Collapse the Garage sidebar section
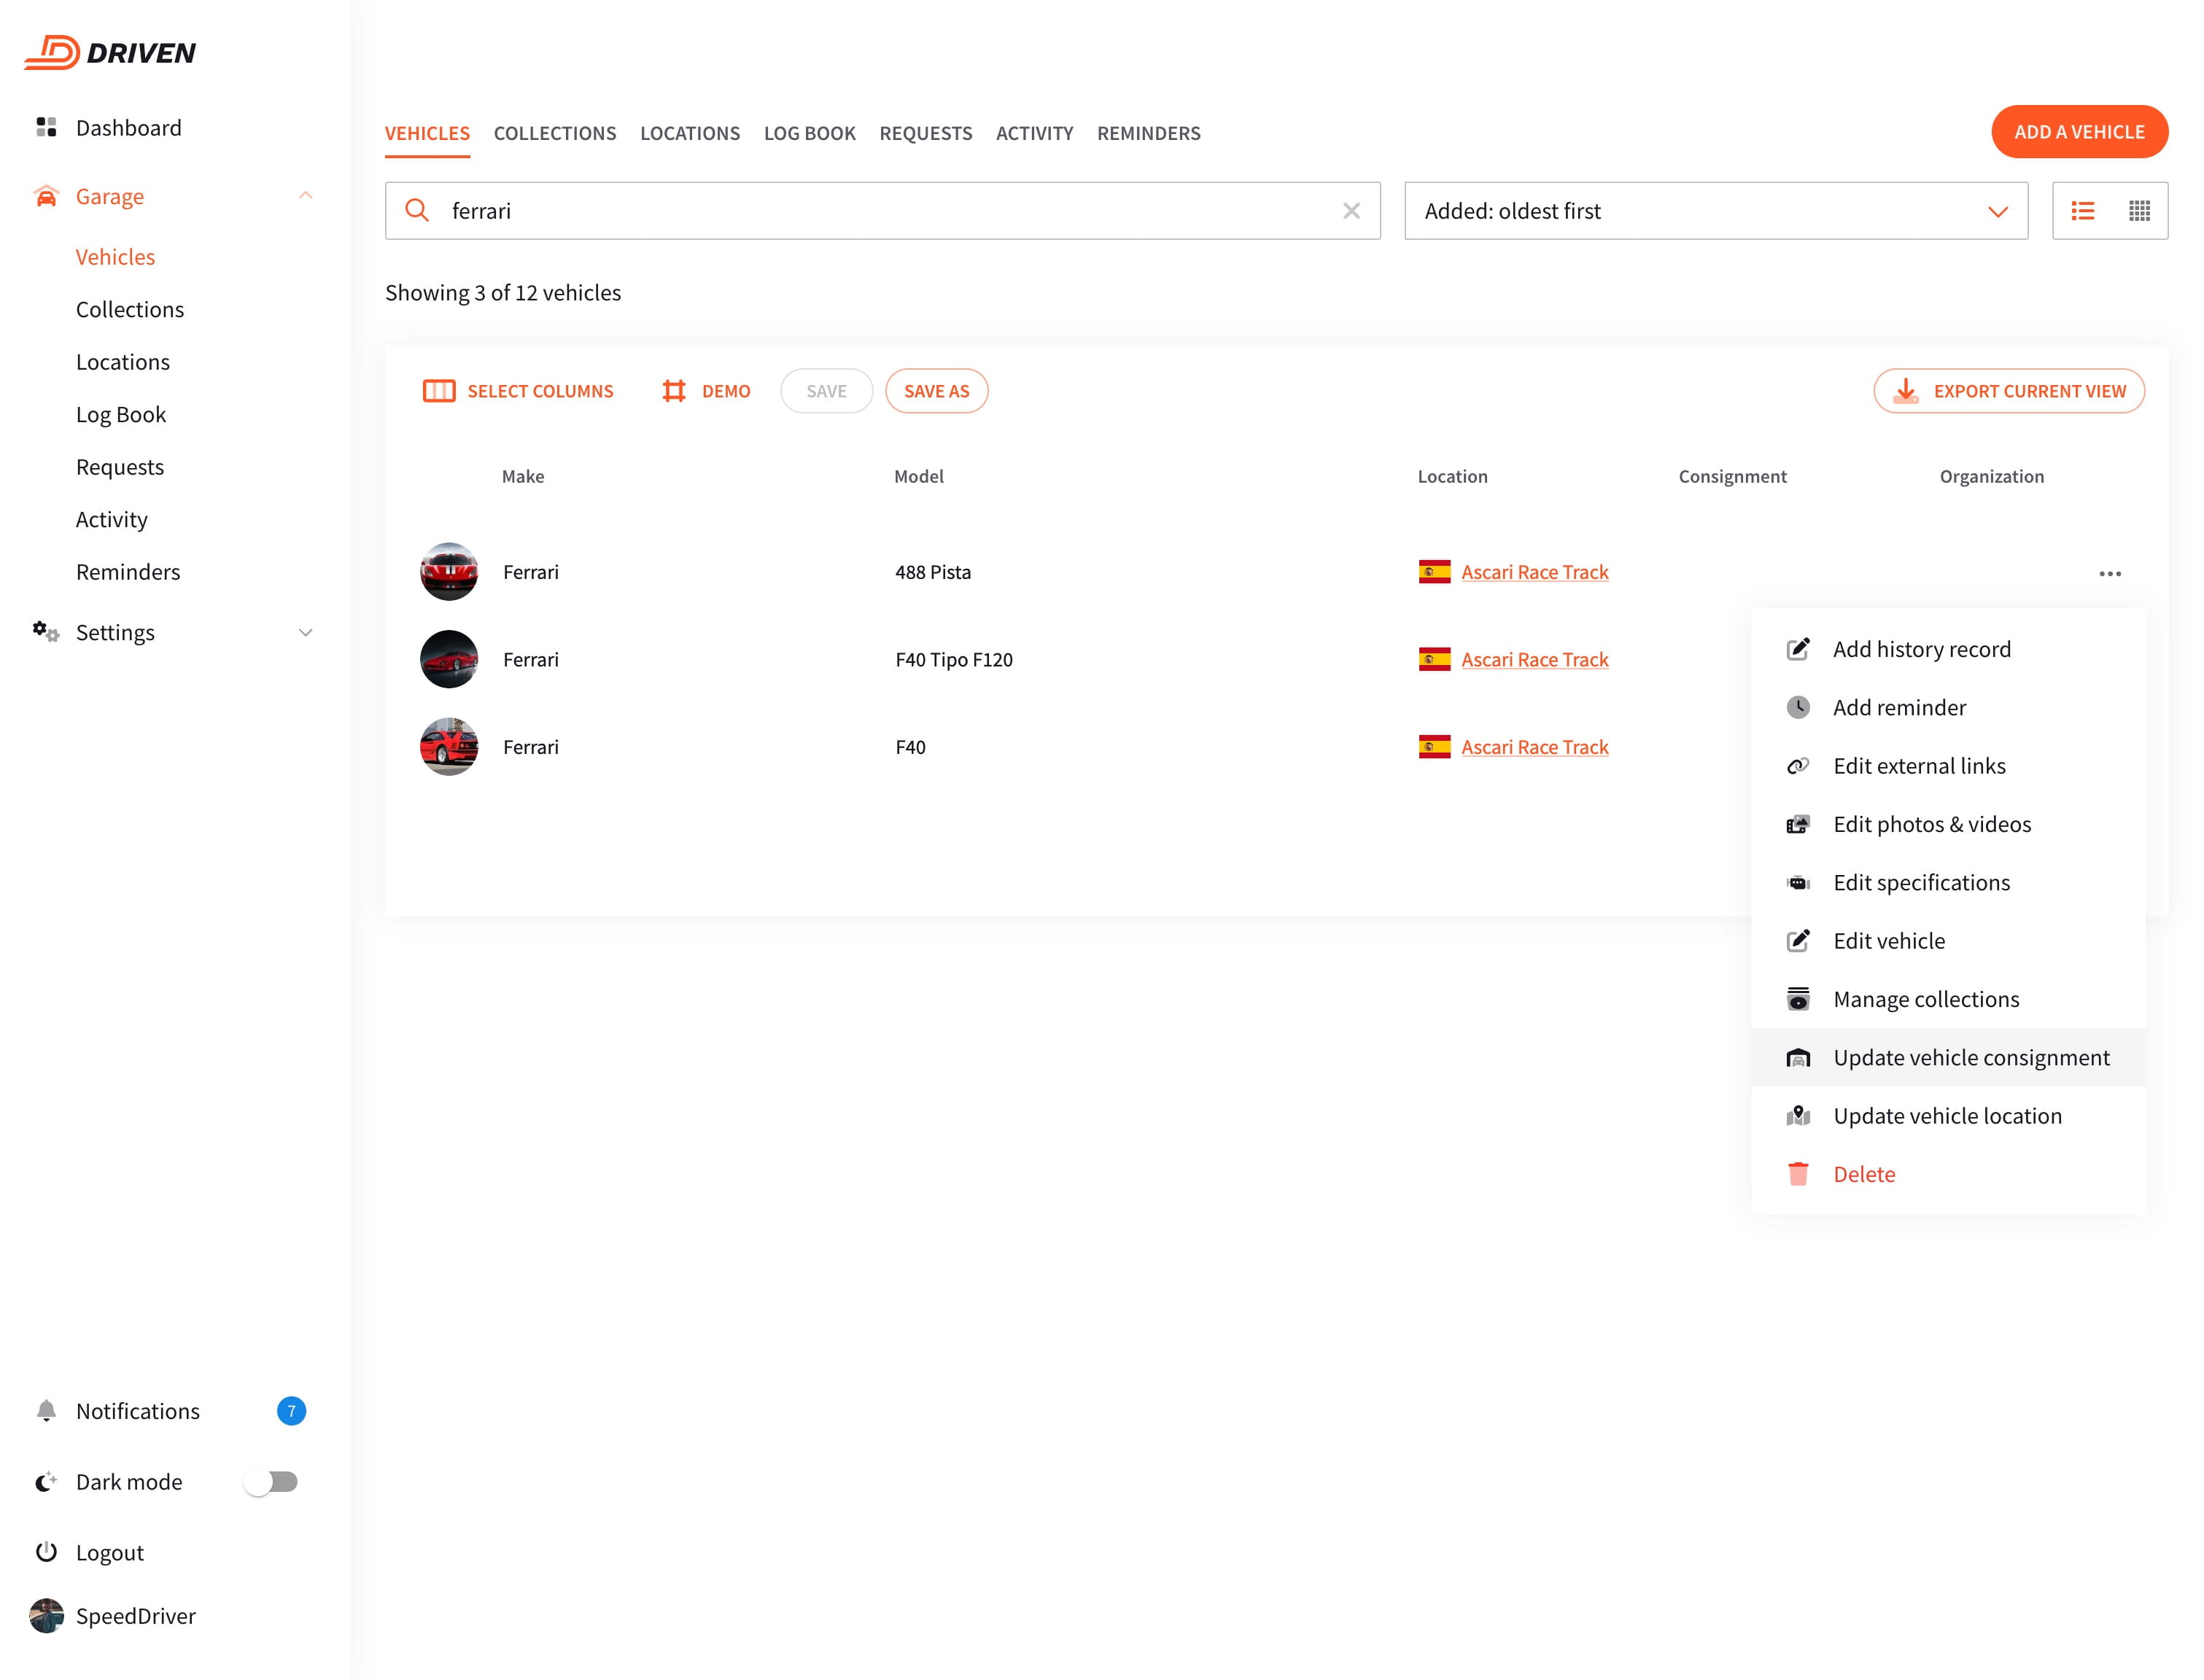 (305, 196)
